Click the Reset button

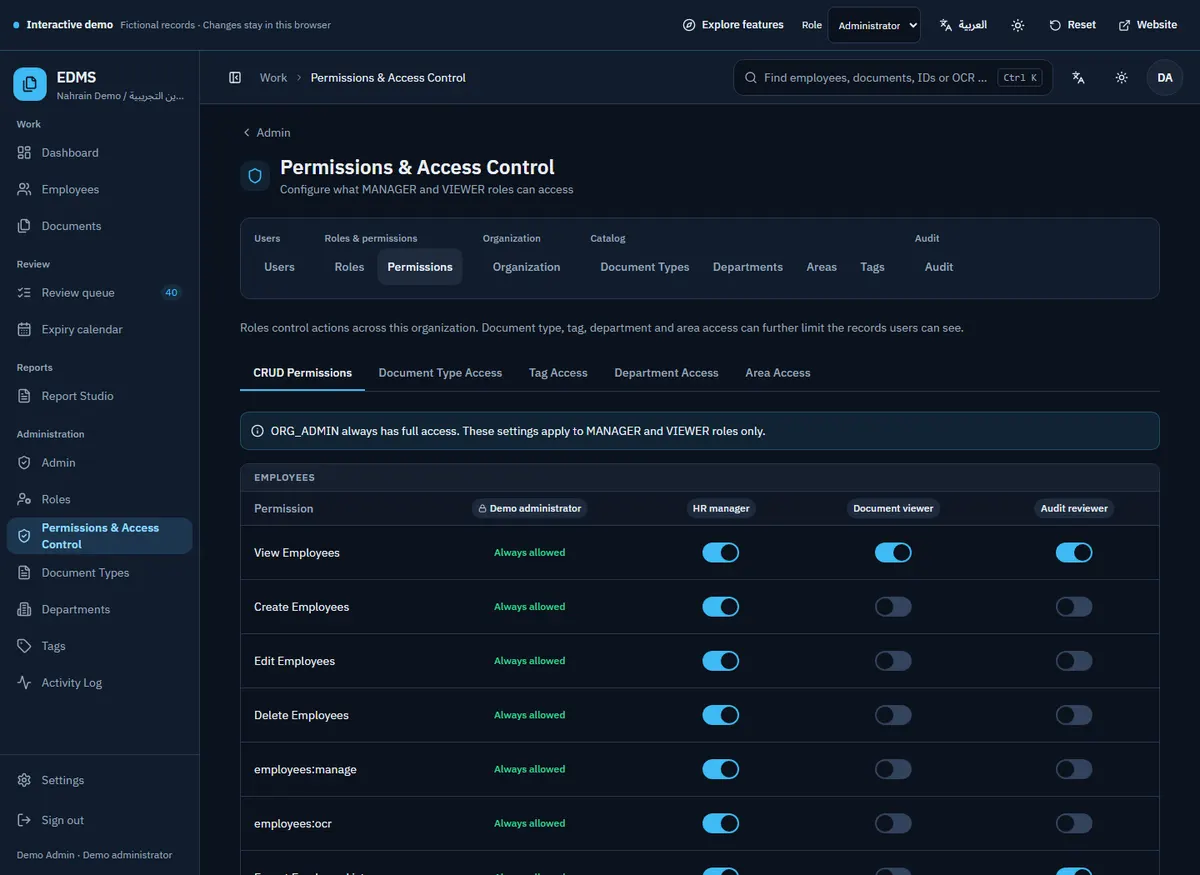(1072, 25)
